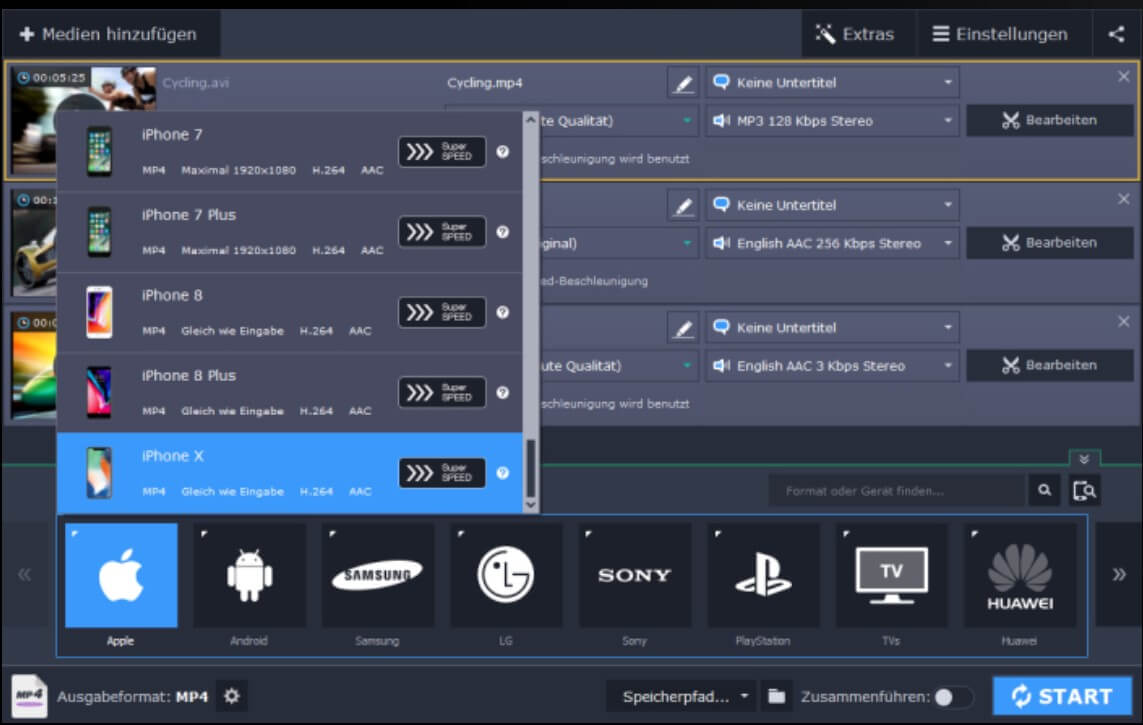This screenshot has height=725, width=1143.
Task: Click preset list scroll down arrow
Action: 531,504
